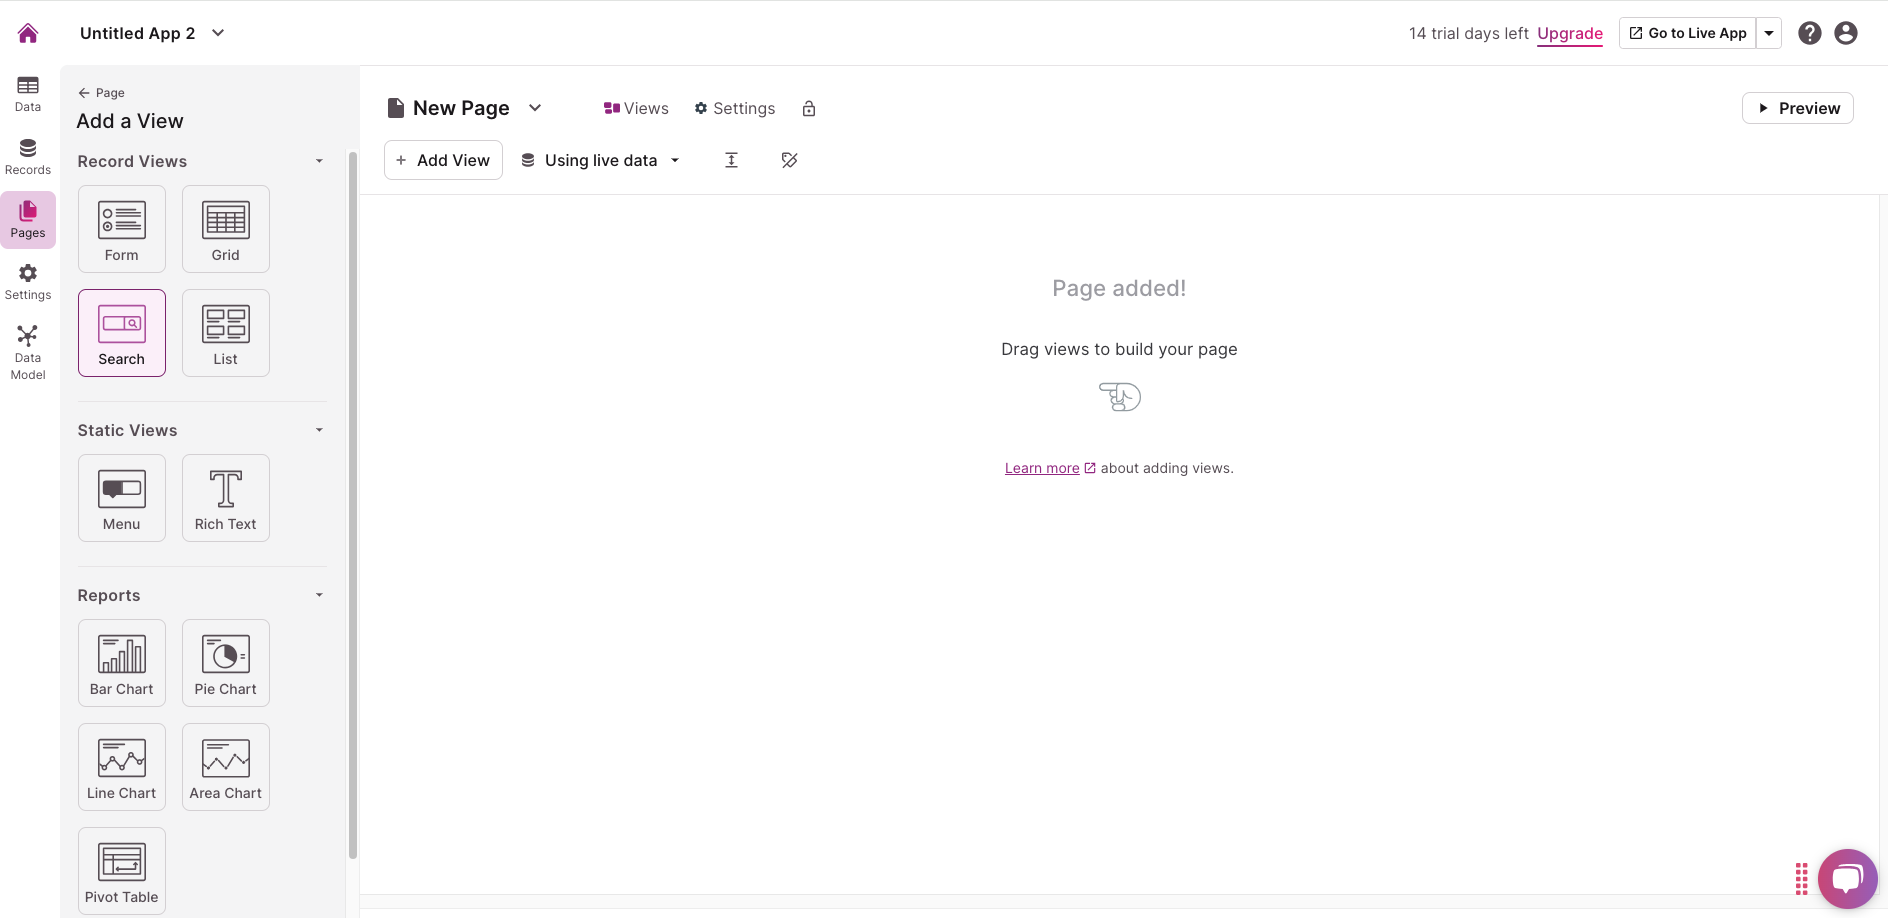This screenshot has width=1888, height=918.
Task: Select the Form view tile
Action: (122, 229)
